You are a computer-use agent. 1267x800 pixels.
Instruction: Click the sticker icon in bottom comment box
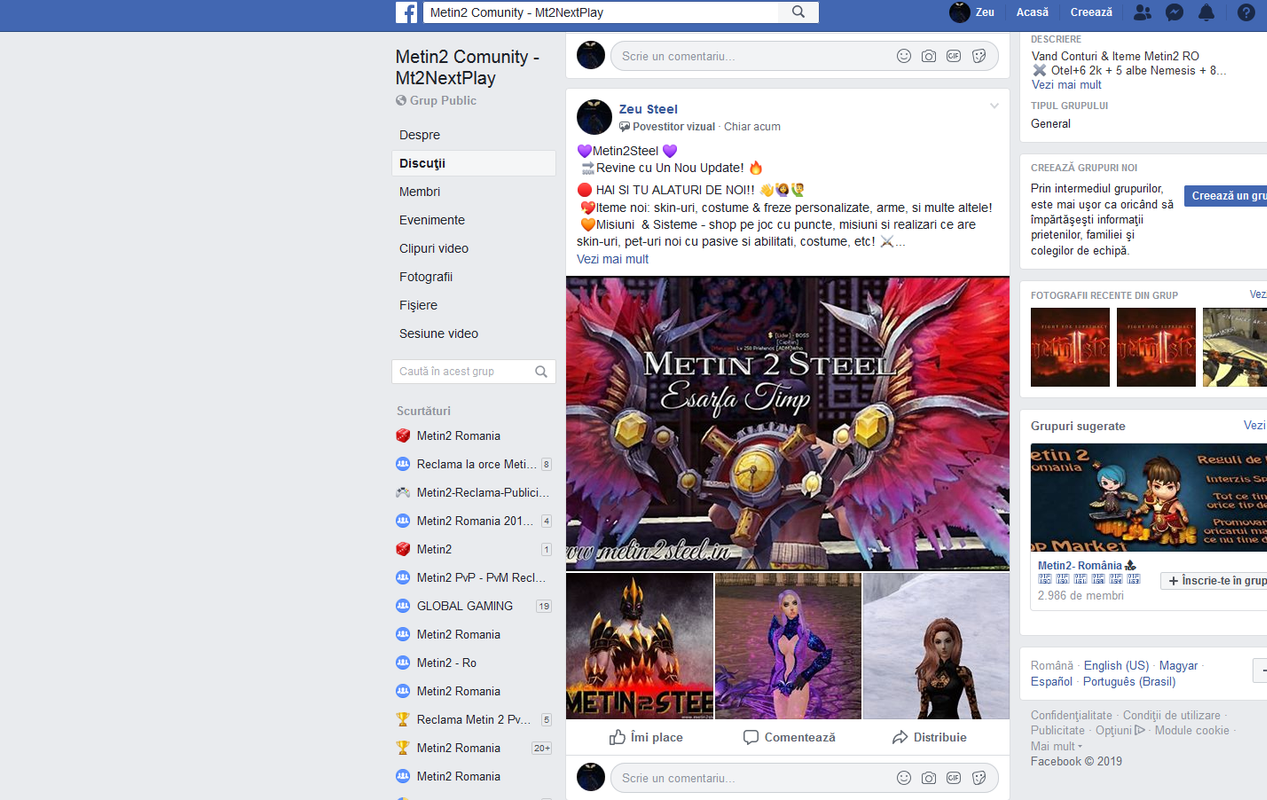[x=979, y=778]
